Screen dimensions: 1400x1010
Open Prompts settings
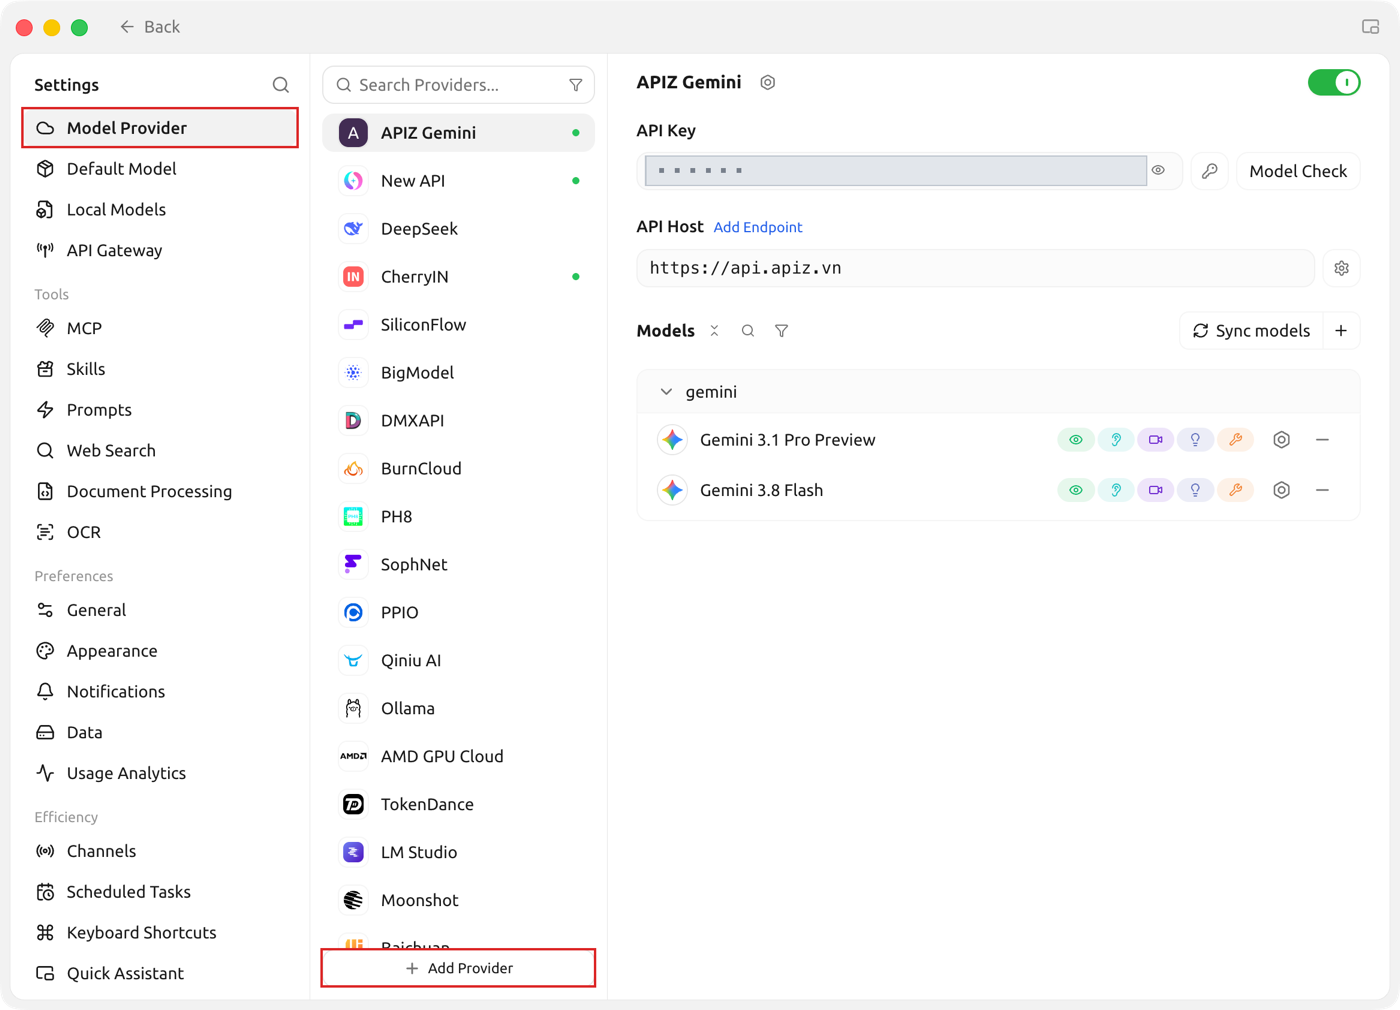click(160, 410)
